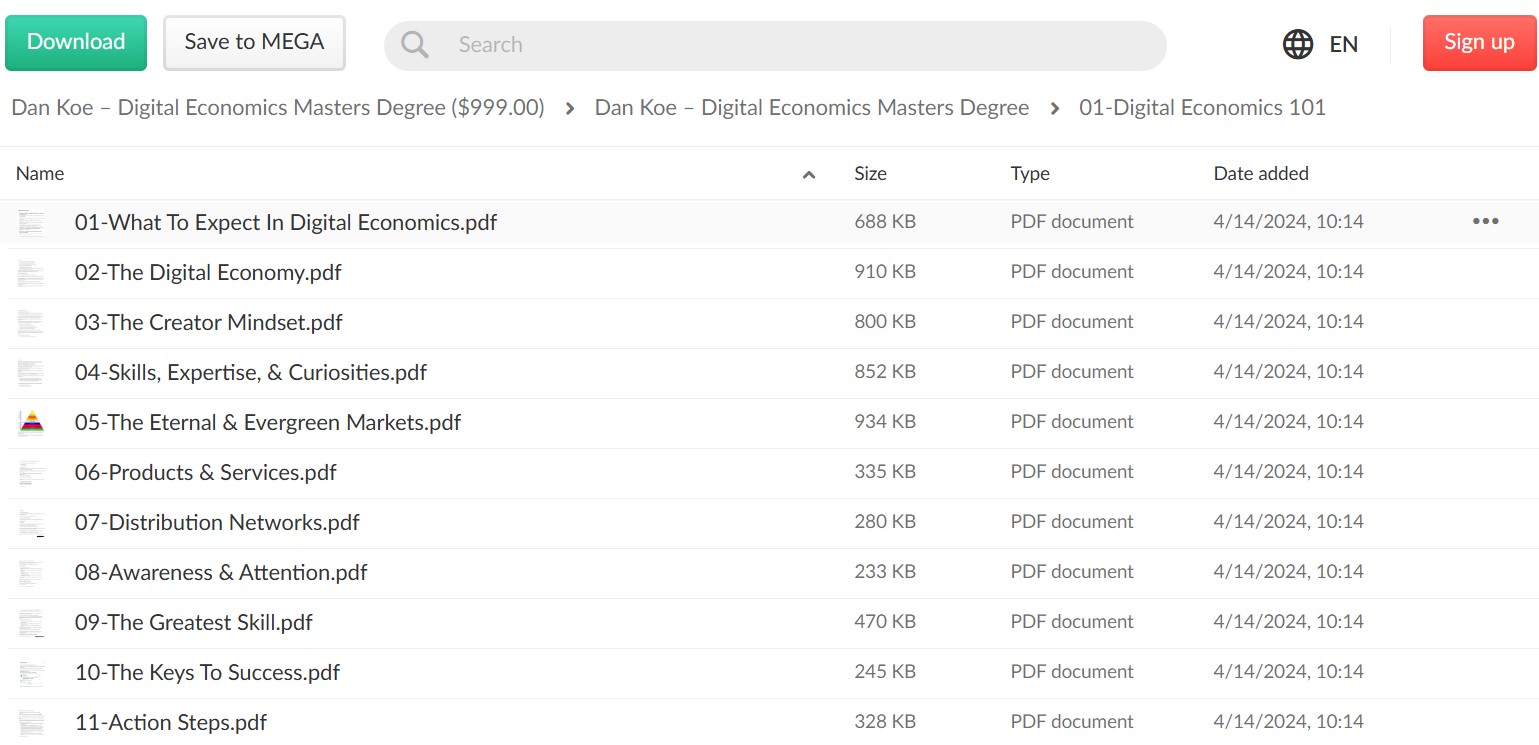Select the 09-The Greatest Skill.pdf file
1539x745 pixels.
tap(769, 622)
